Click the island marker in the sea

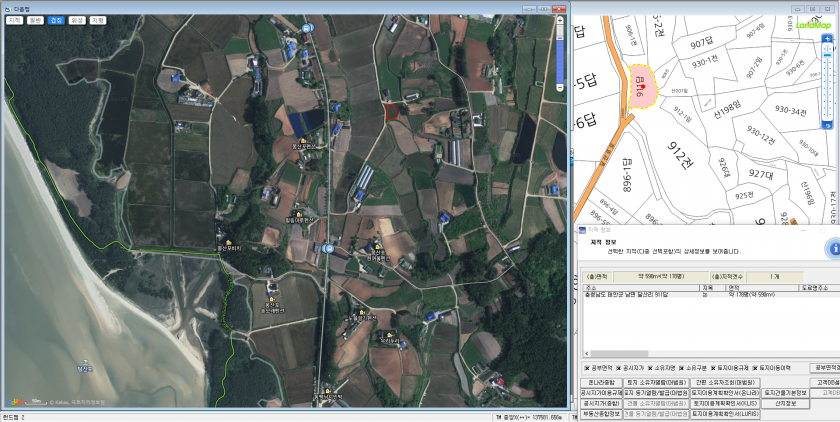pos(85,365)
